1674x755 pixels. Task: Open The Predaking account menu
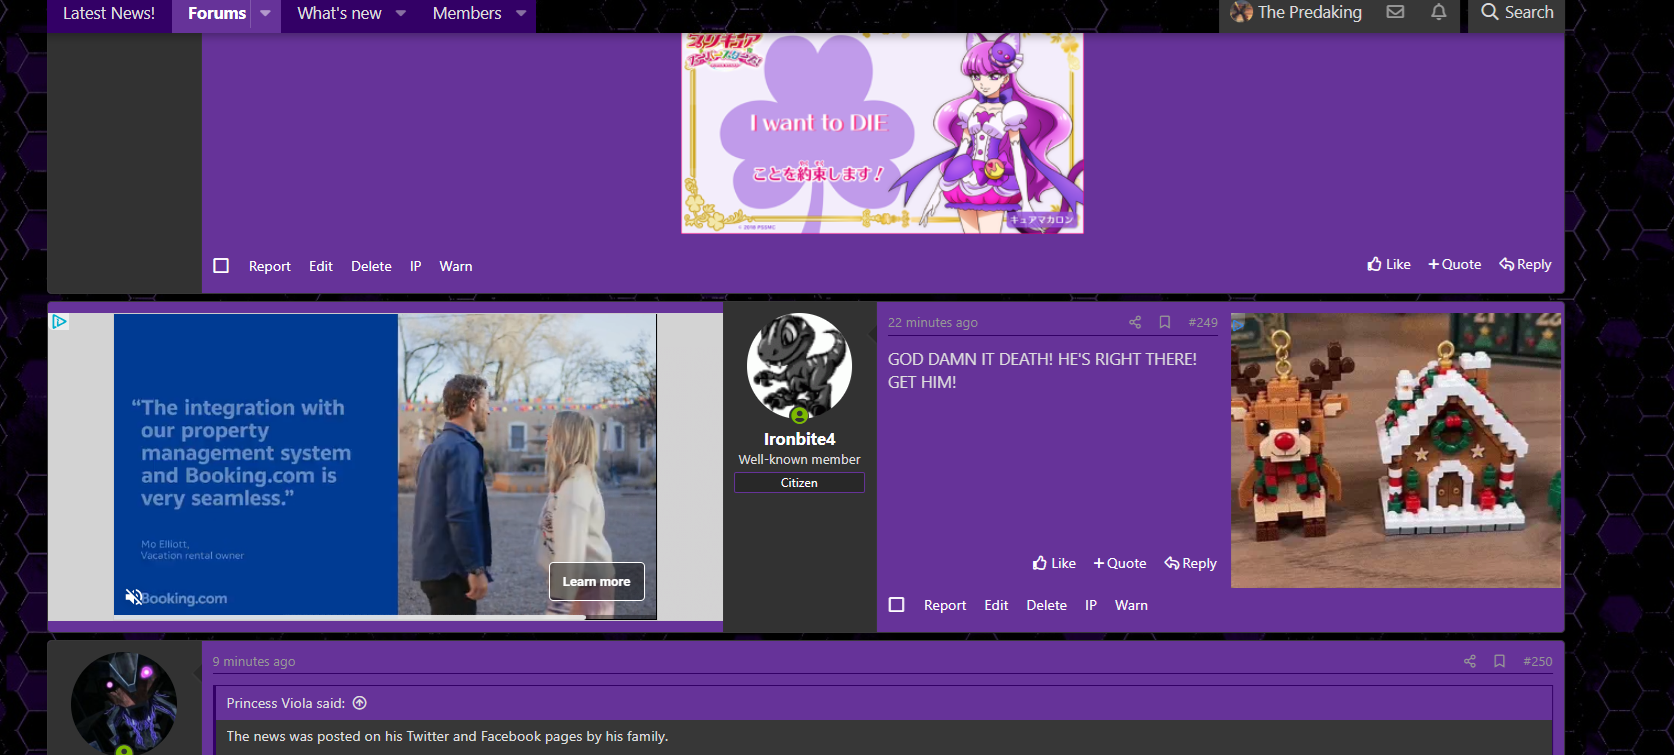pyautogui.click(x=1296, y=12)
